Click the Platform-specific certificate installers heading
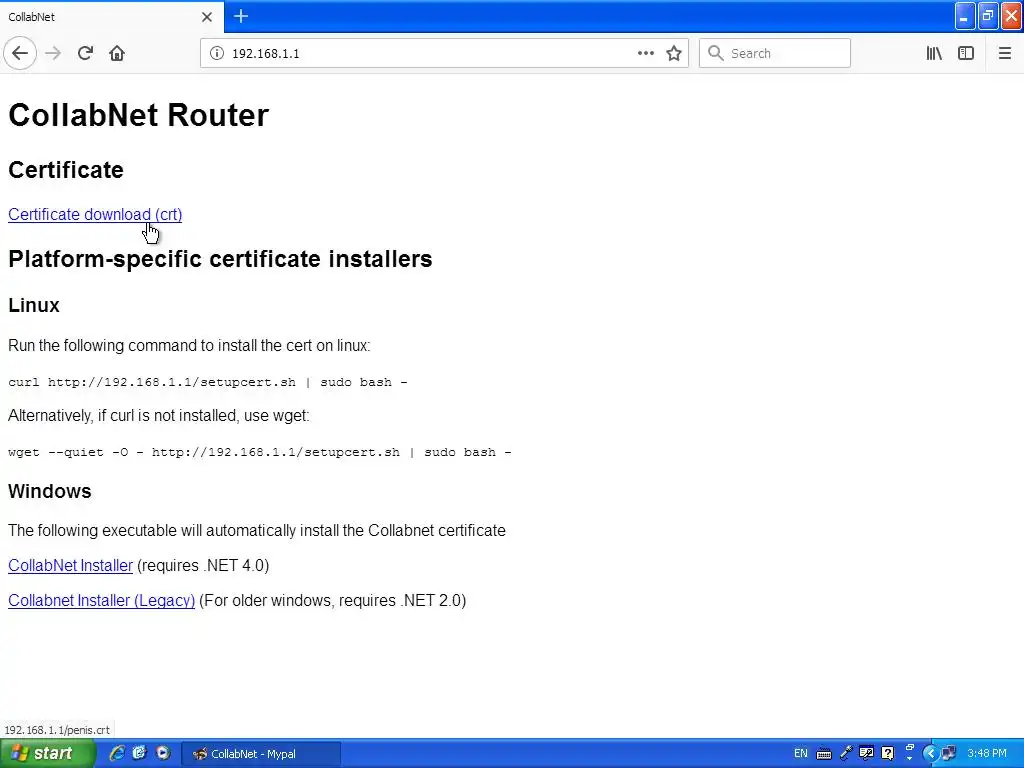 click(220, 259)
